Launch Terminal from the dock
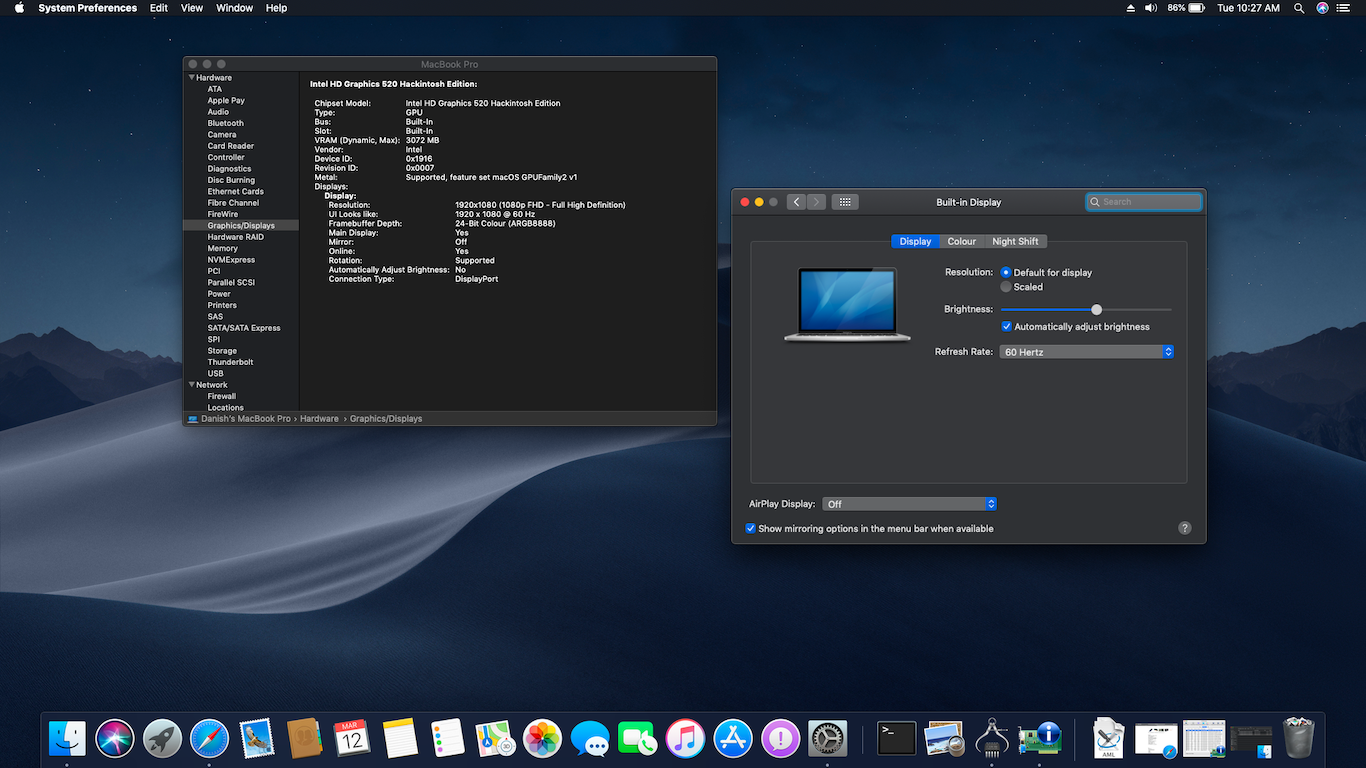 click(x=896, y=739)
